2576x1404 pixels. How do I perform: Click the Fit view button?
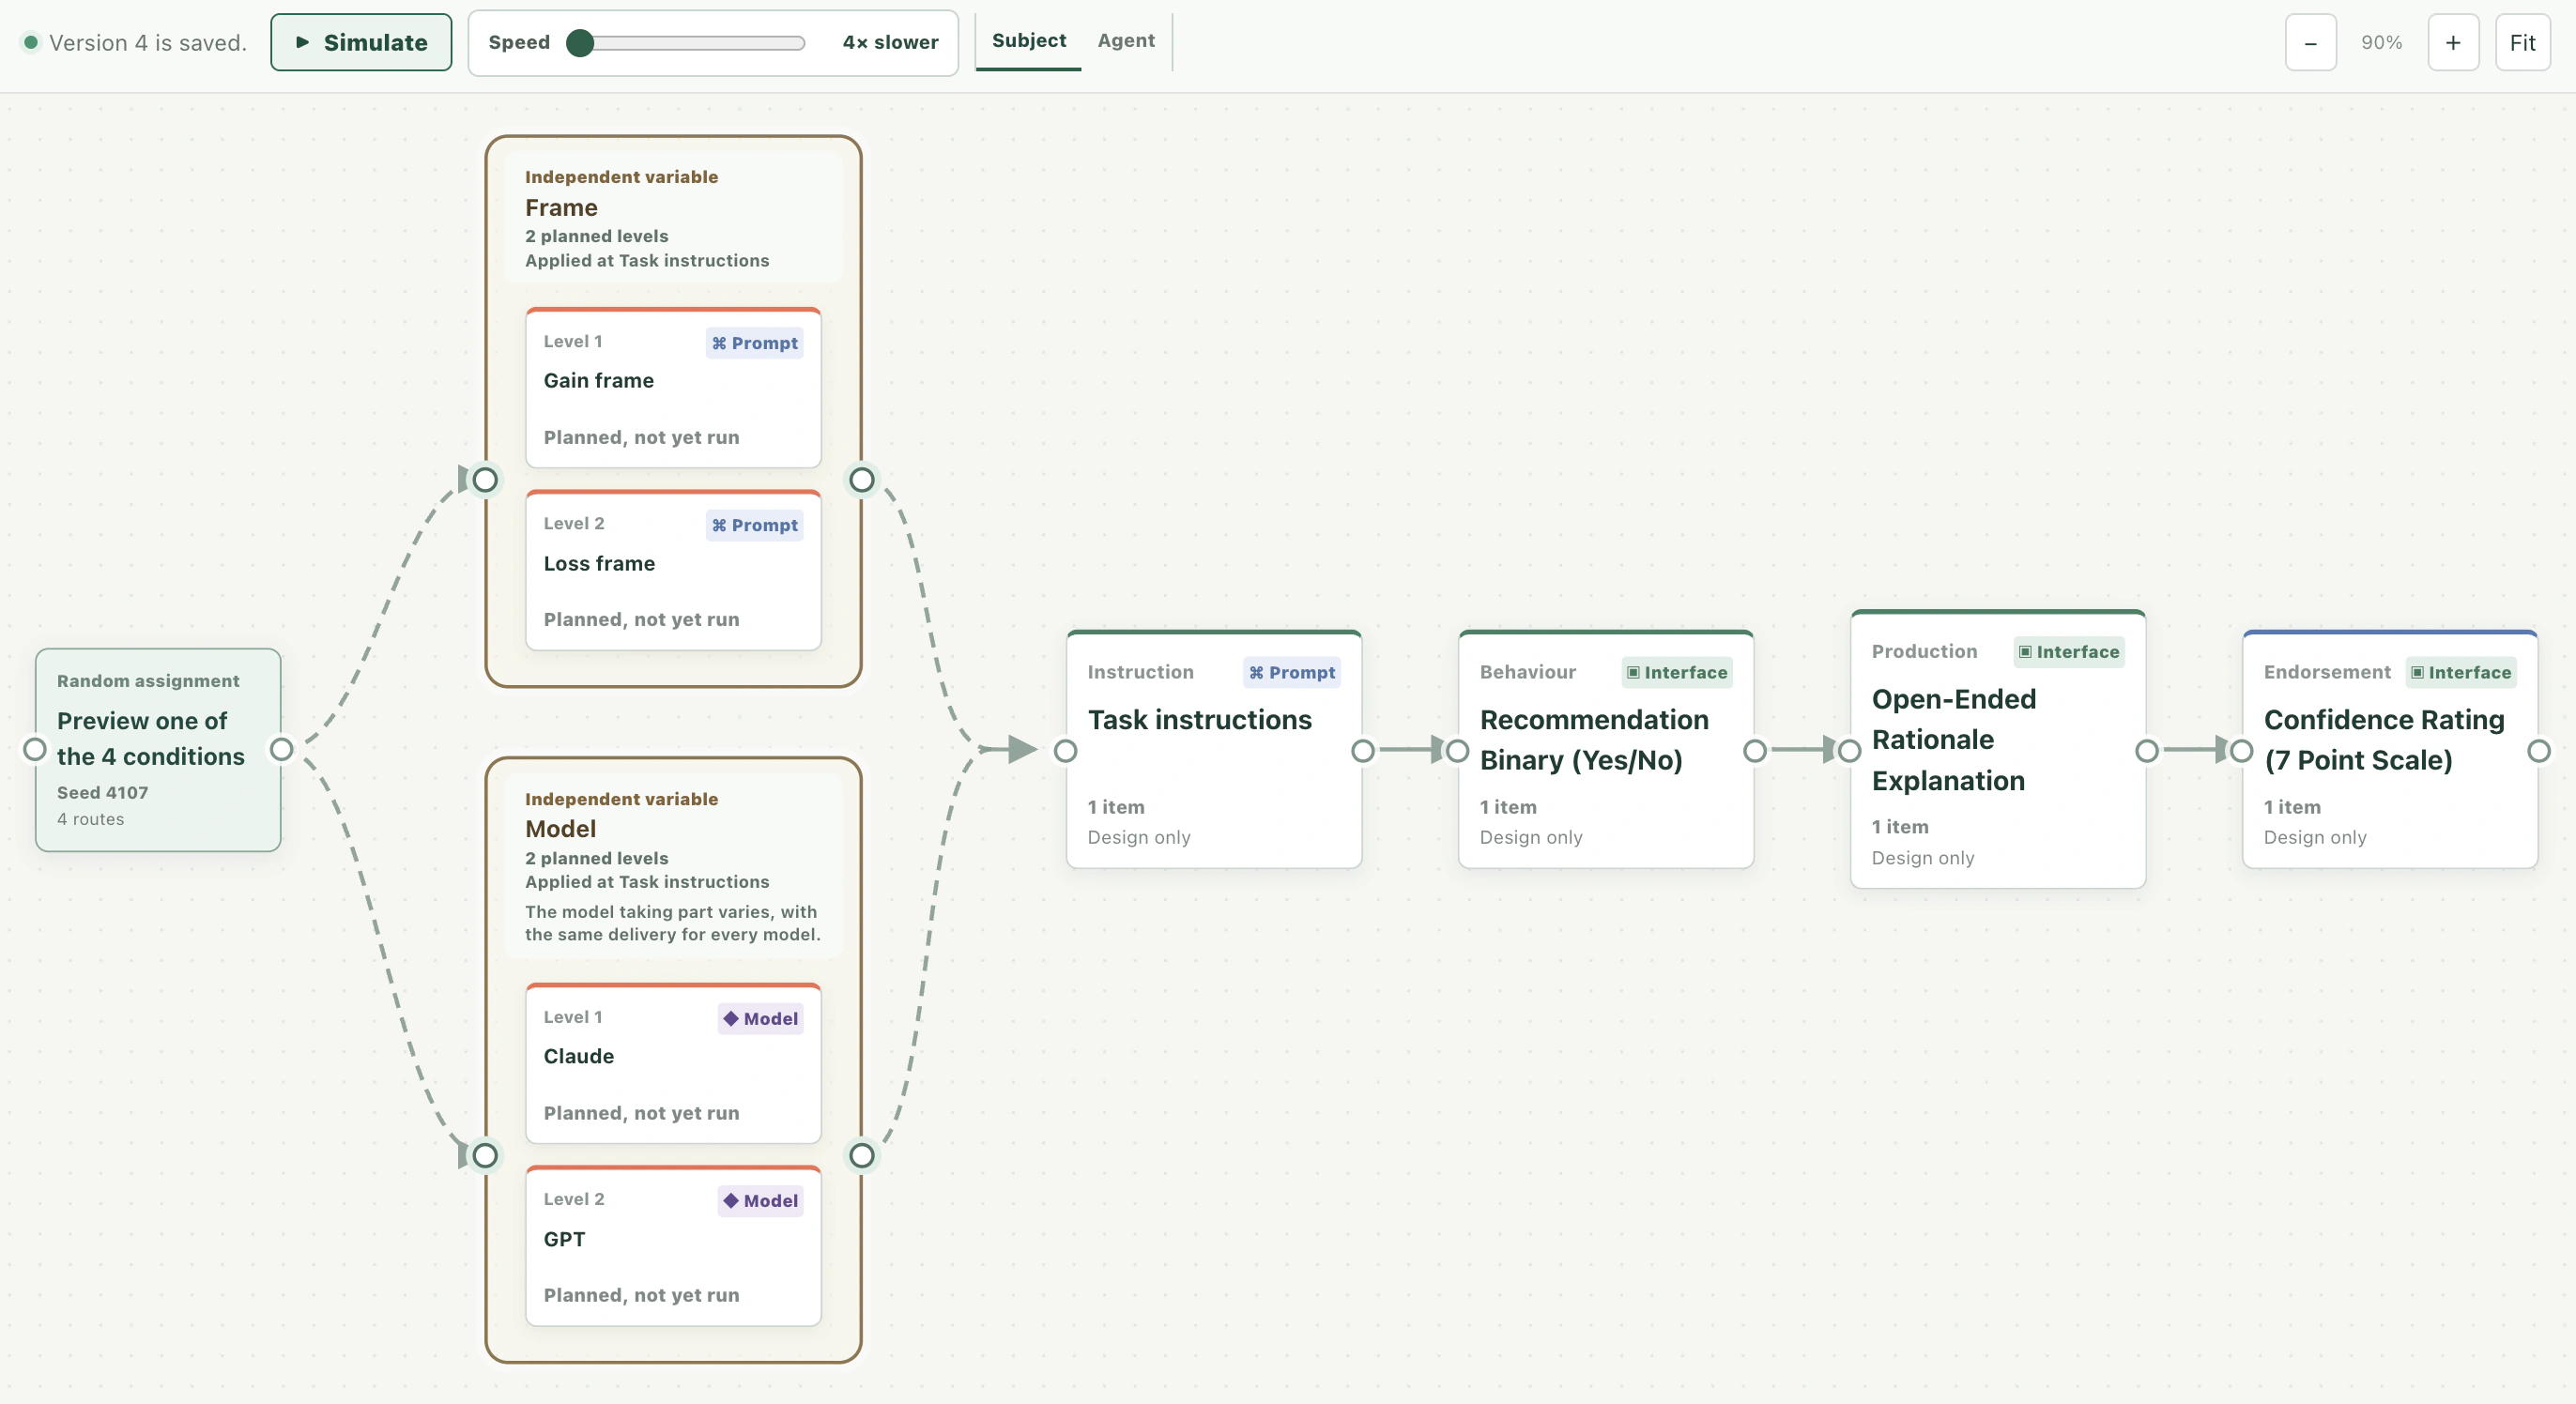2522,43
